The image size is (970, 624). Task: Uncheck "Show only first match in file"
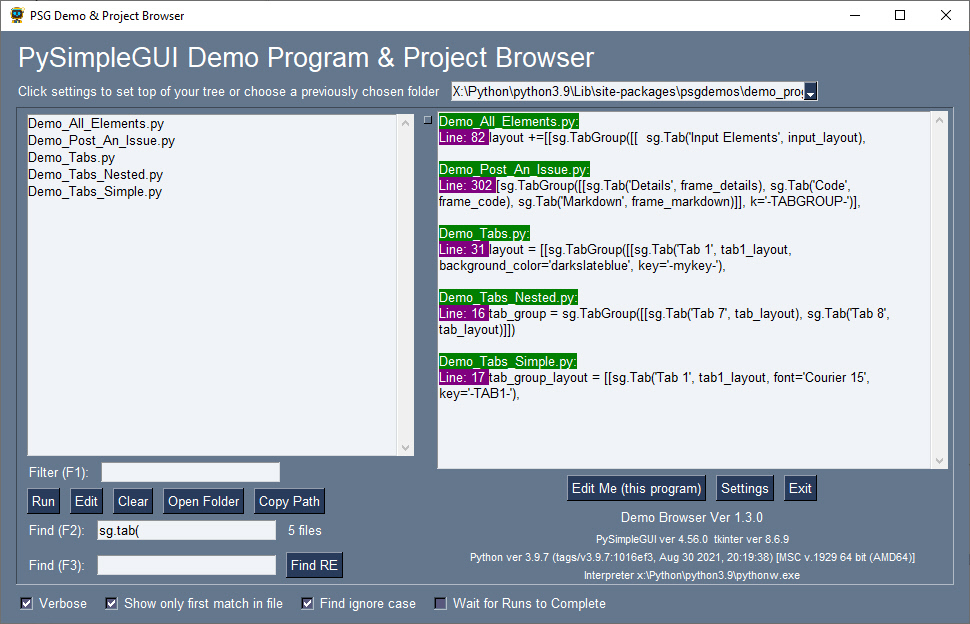(110, 603)
